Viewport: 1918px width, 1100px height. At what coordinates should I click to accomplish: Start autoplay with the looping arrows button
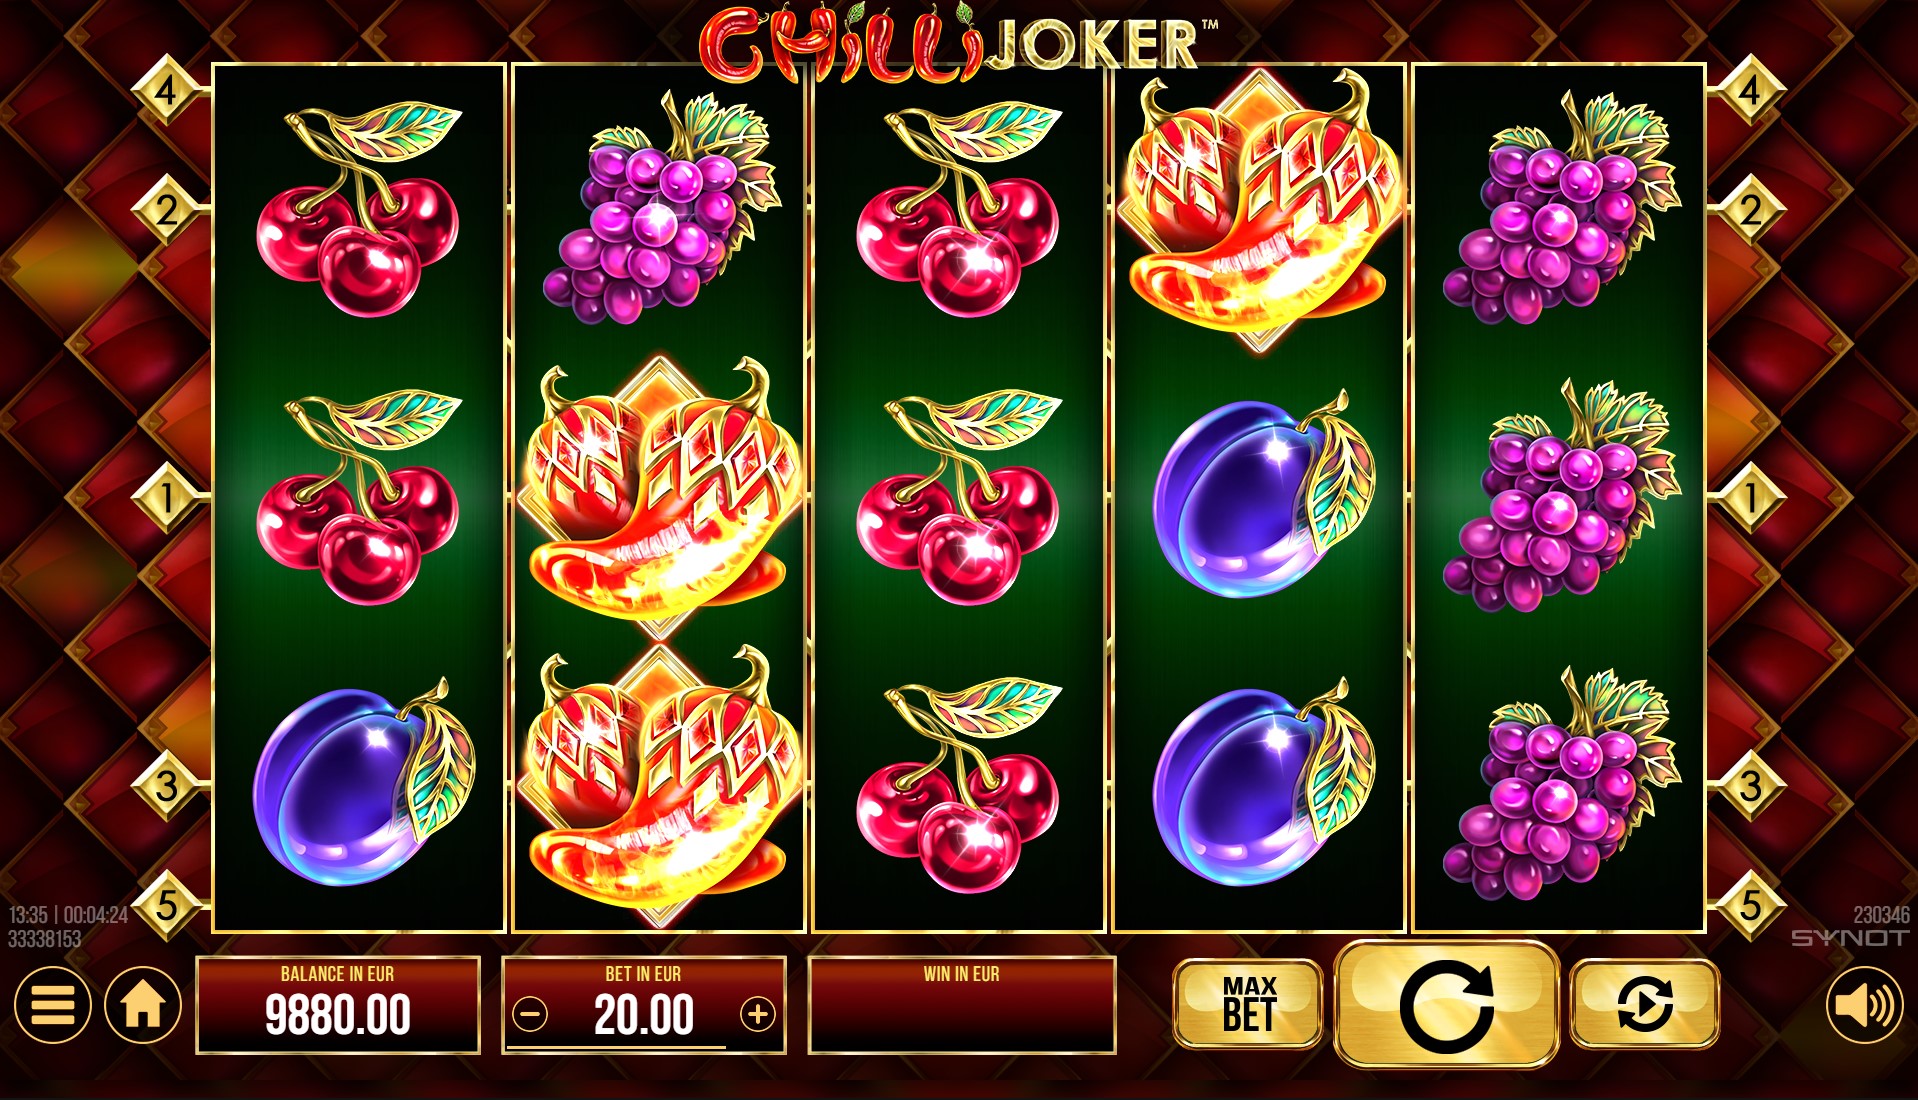1645,1004
